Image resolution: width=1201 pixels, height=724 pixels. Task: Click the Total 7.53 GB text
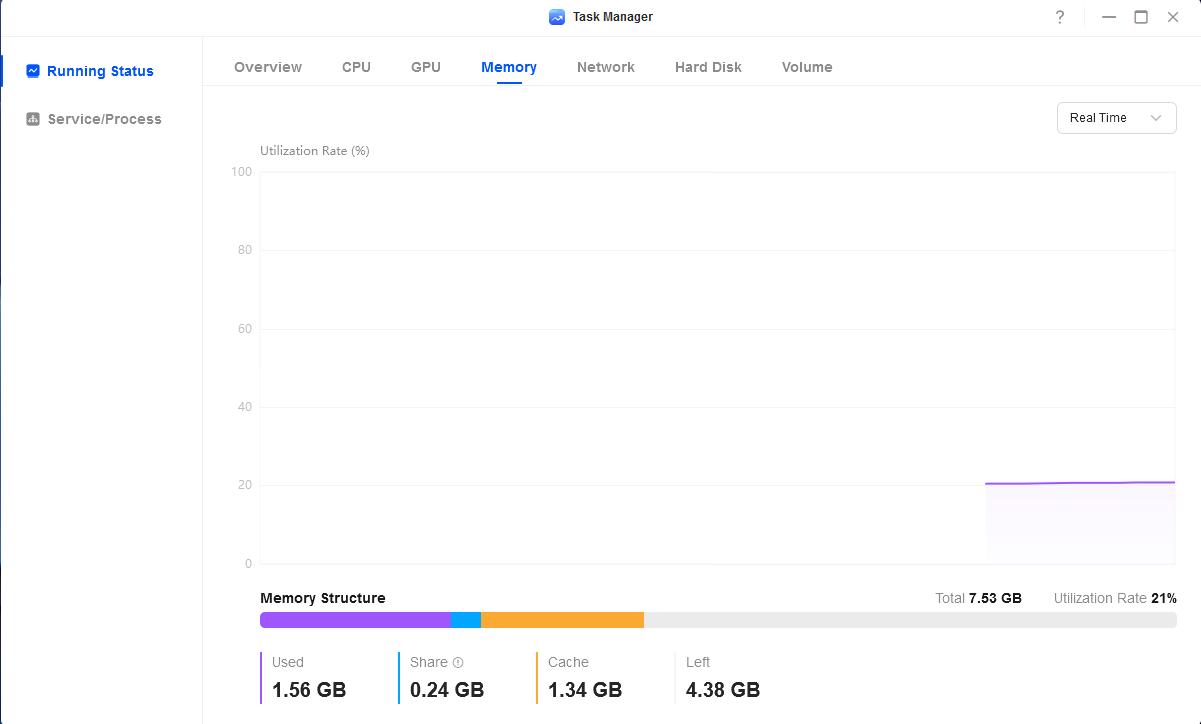point(978,598)
